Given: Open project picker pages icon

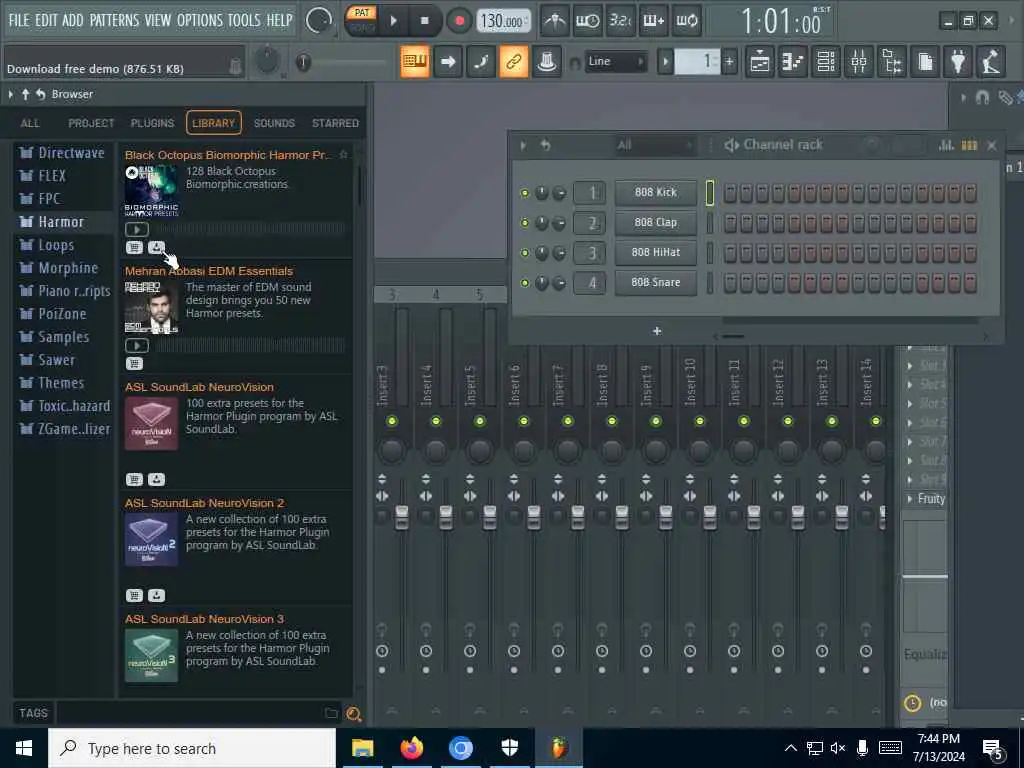Looking at the screenshot, I should [x=925, y=62].
